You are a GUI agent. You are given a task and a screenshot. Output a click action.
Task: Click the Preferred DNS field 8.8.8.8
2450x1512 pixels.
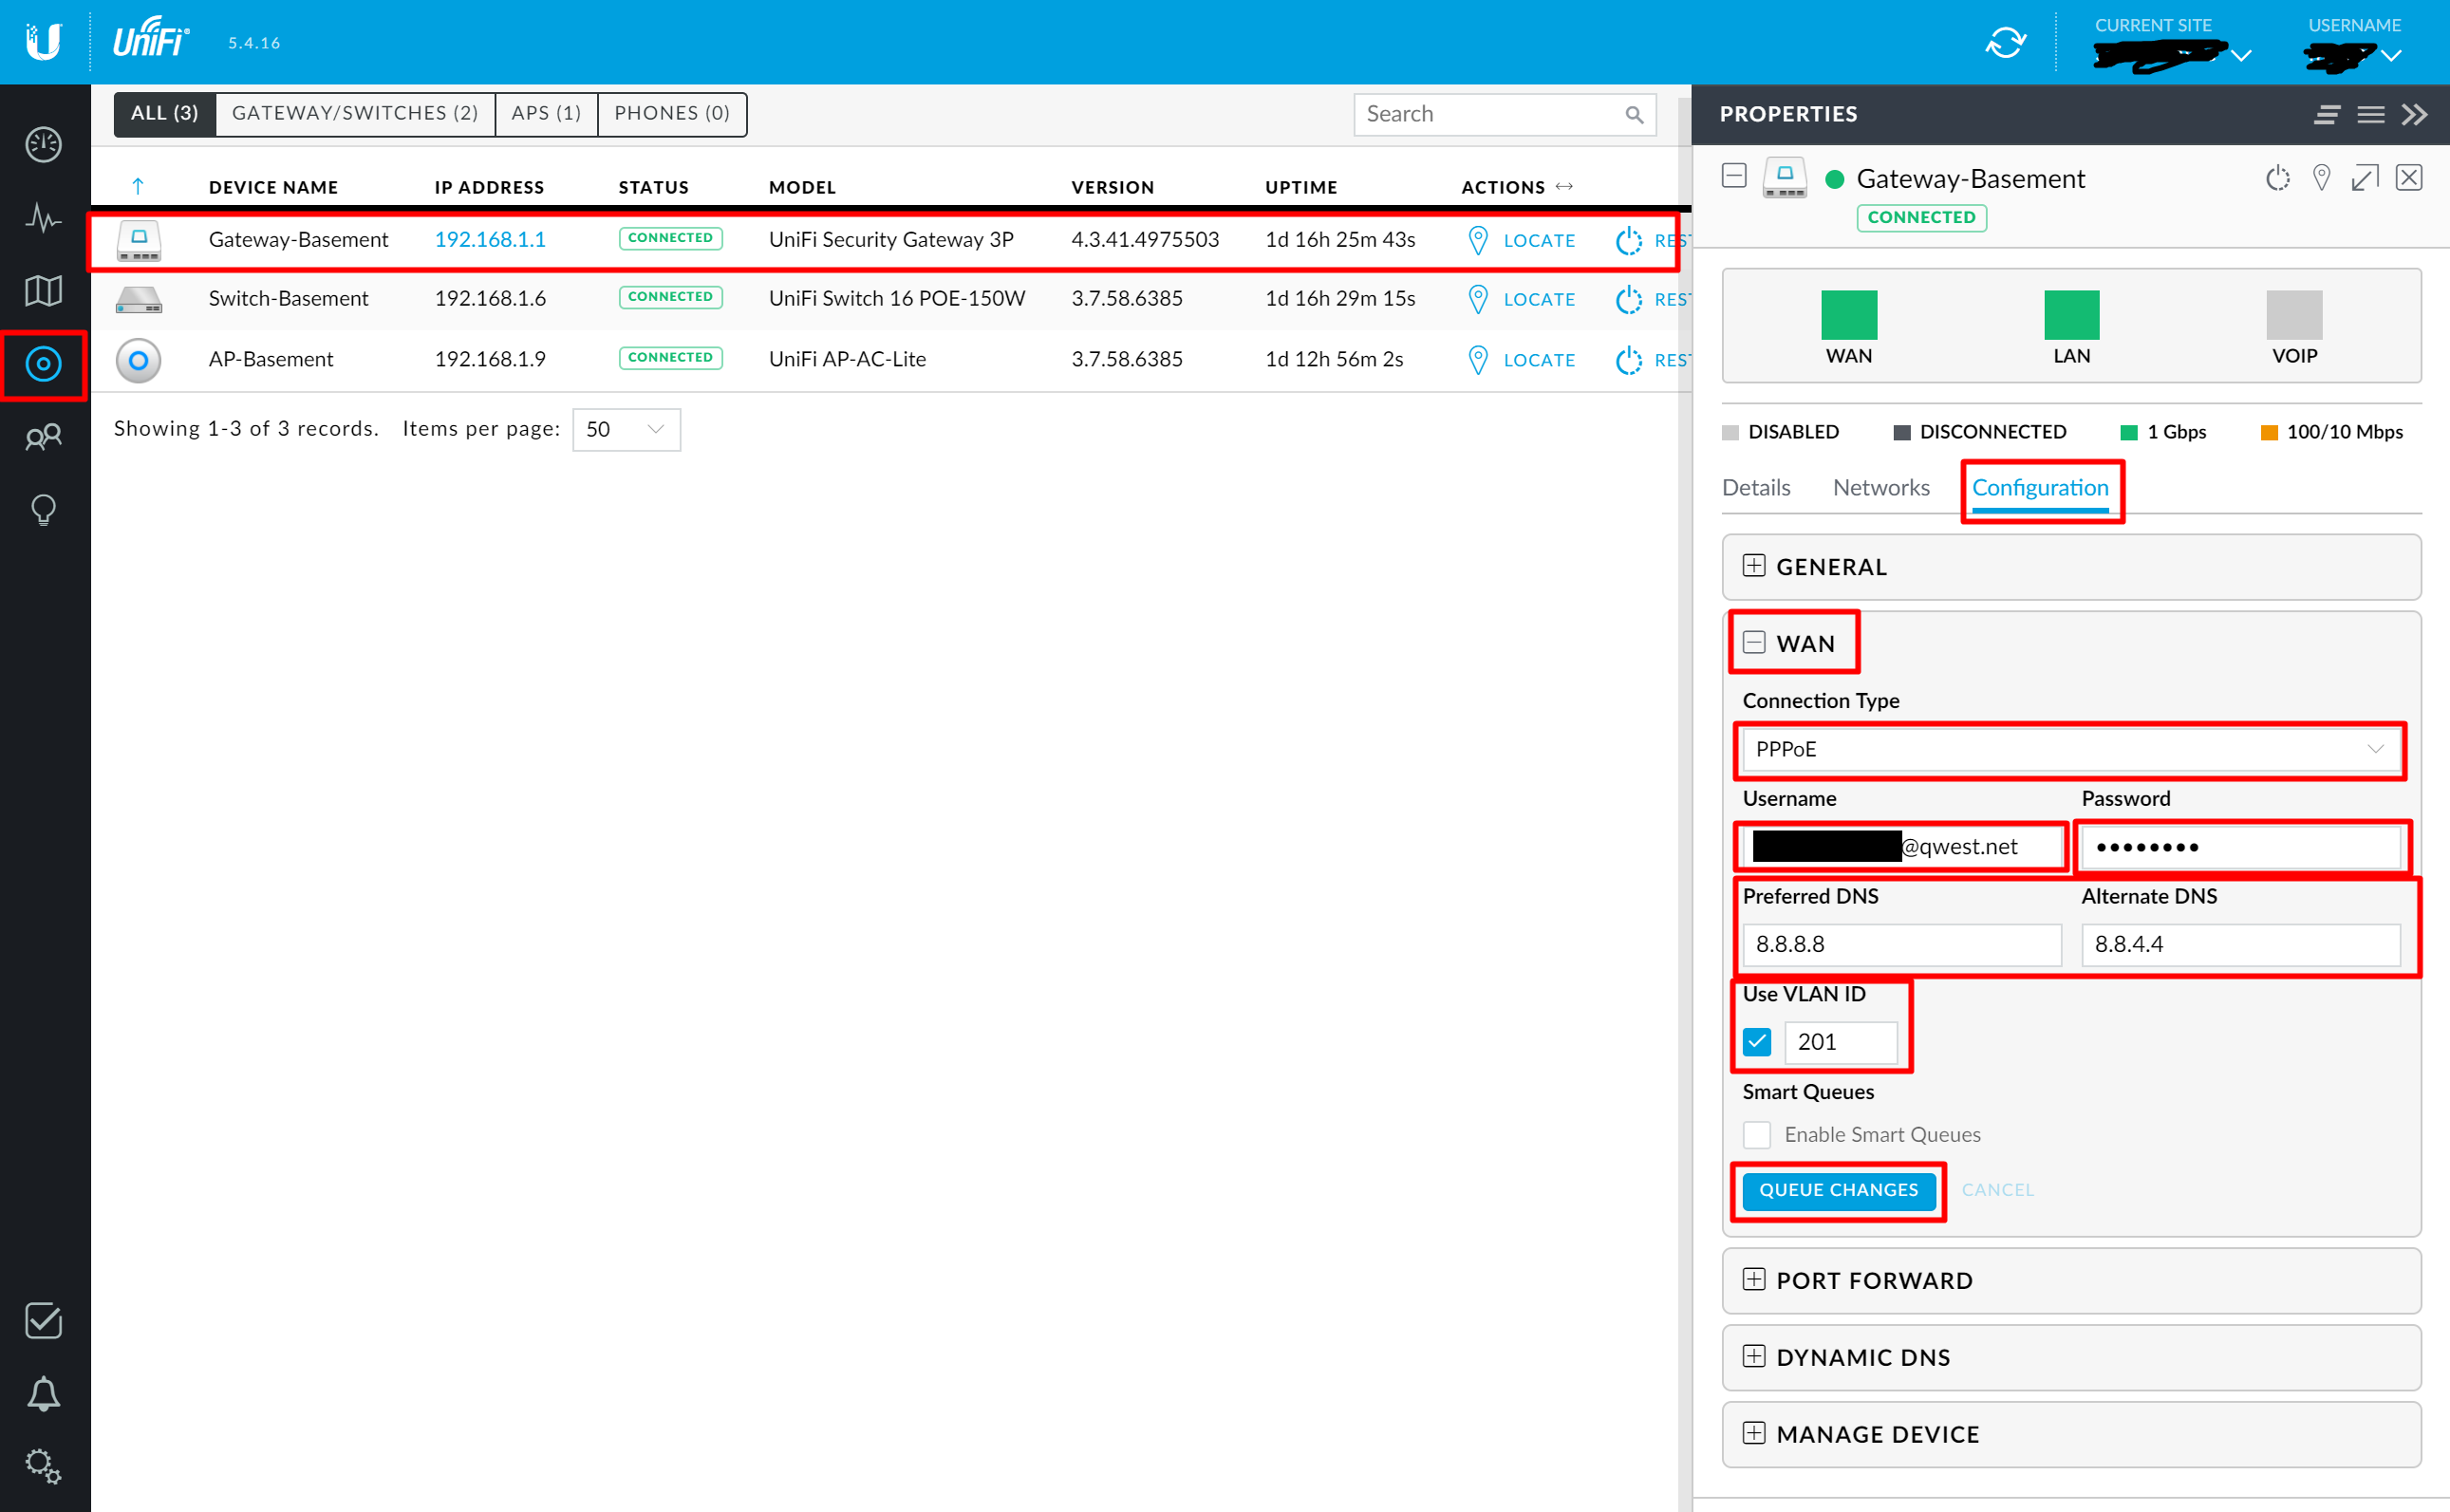click(x=1902, y=945)
